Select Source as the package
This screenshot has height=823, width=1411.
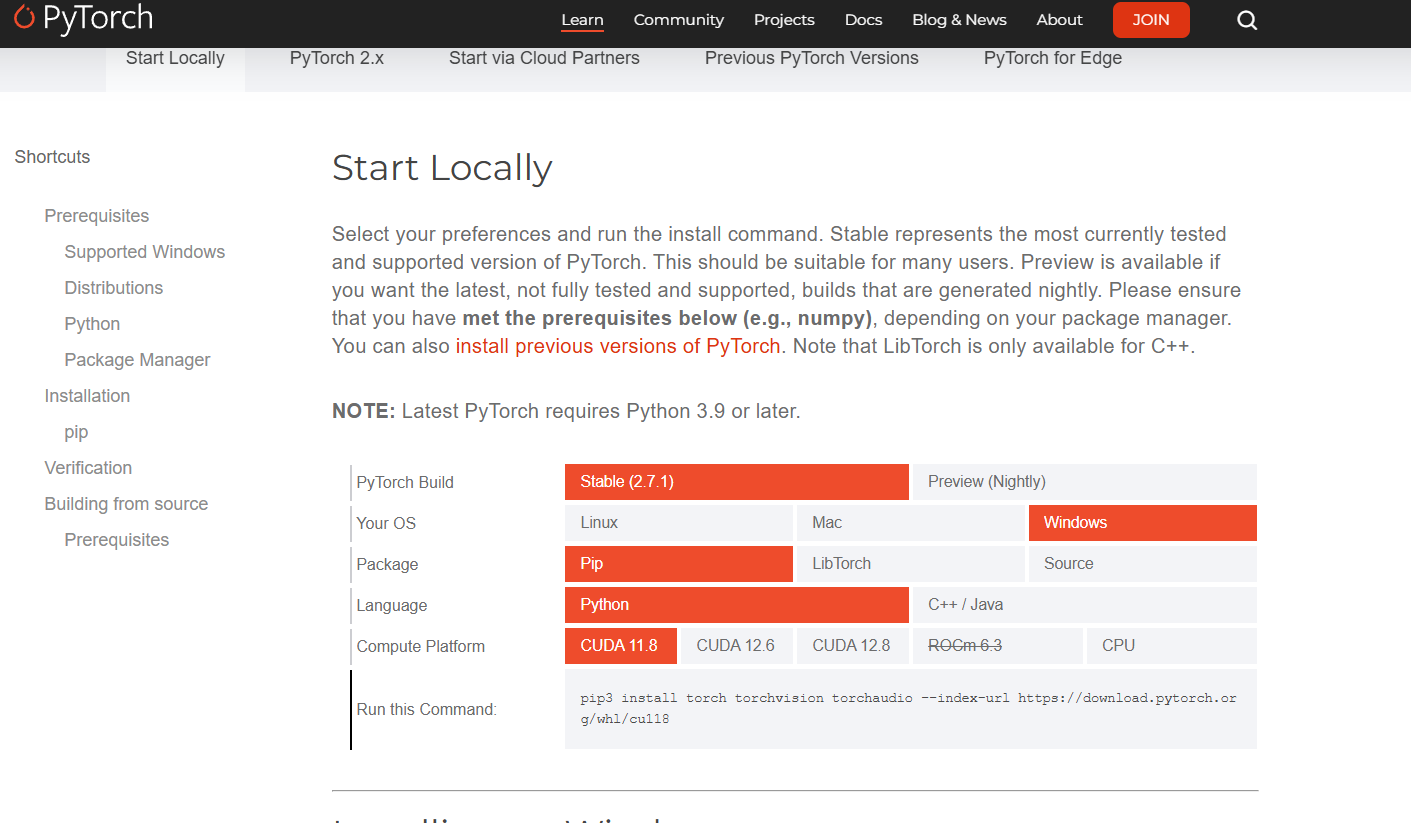1143,564
